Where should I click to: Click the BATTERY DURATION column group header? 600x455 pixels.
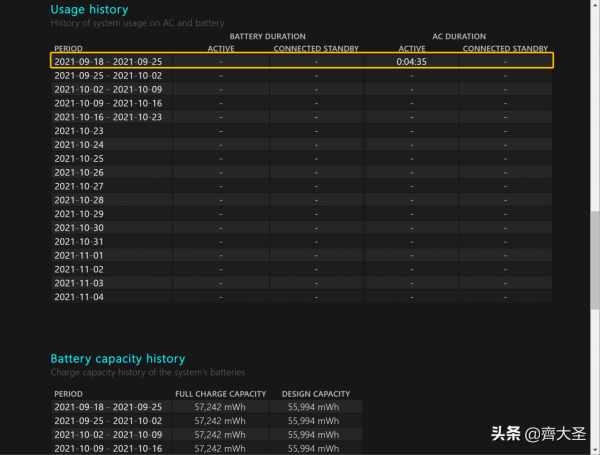click(x=267, y=37)
